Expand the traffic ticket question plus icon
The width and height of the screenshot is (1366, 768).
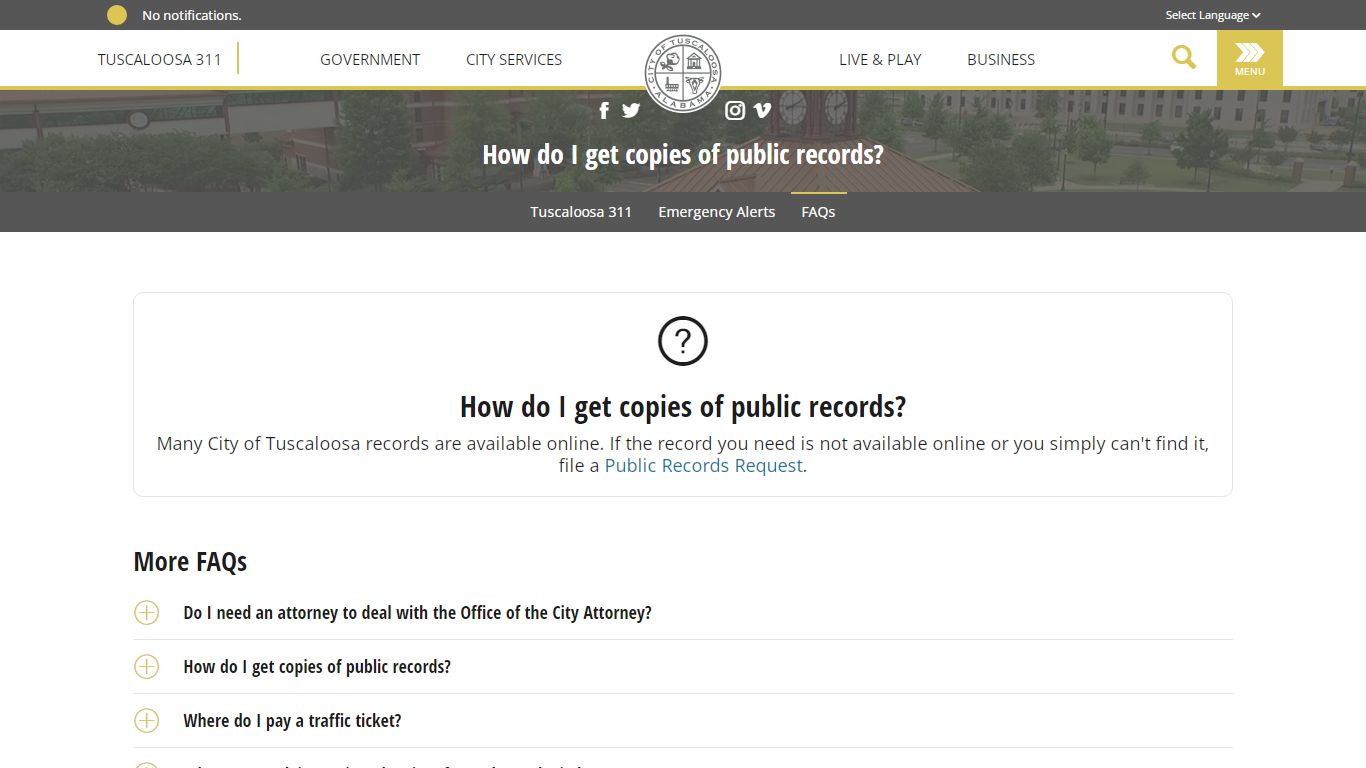click(x=147, y=720)
